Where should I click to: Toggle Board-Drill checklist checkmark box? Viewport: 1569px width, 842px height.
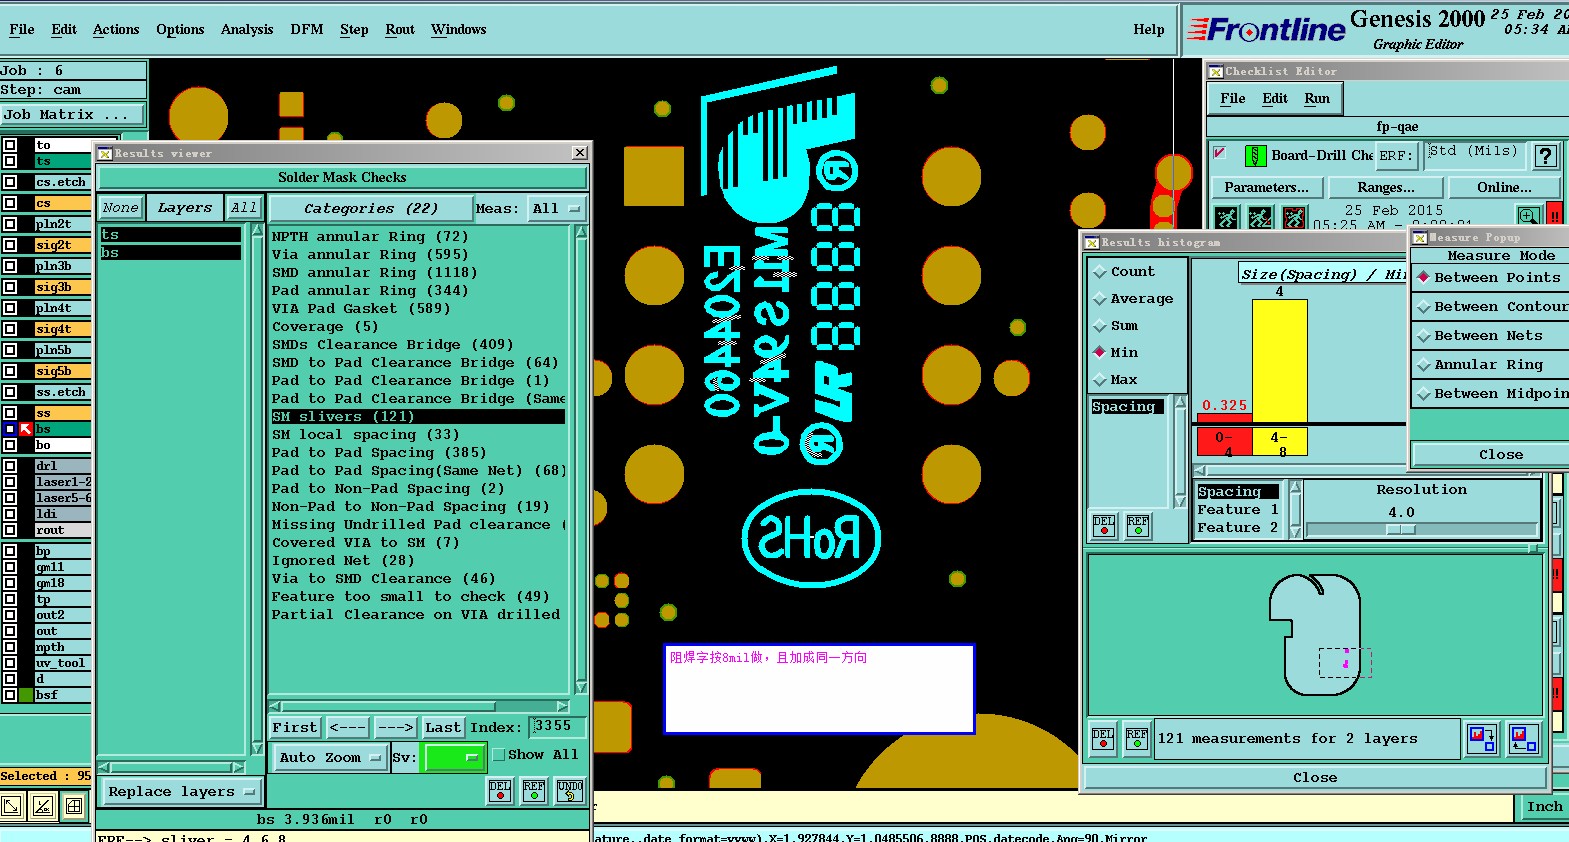tap(1220, 153)
